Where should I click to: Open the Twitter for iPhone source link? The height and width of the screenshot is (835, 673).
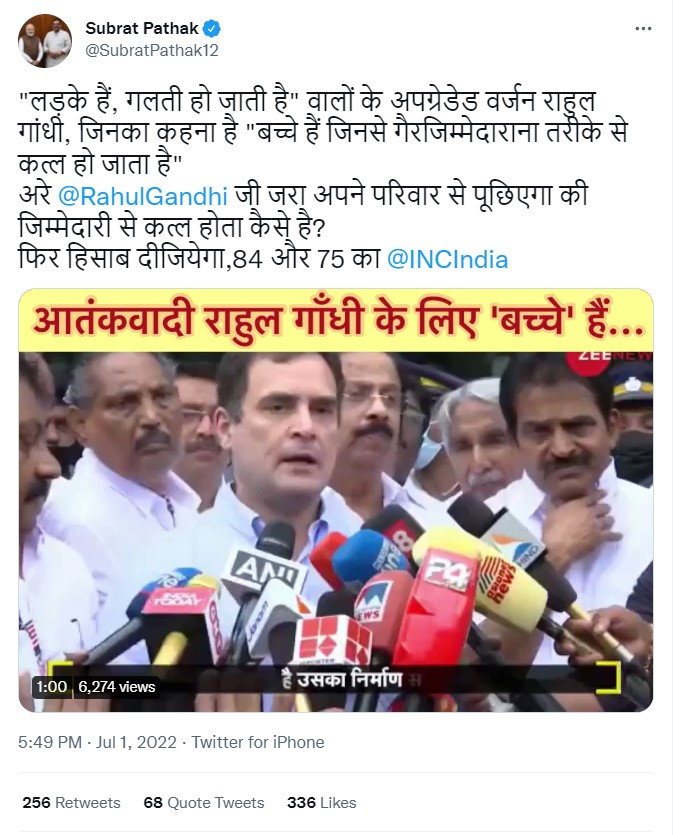point(258,742)
